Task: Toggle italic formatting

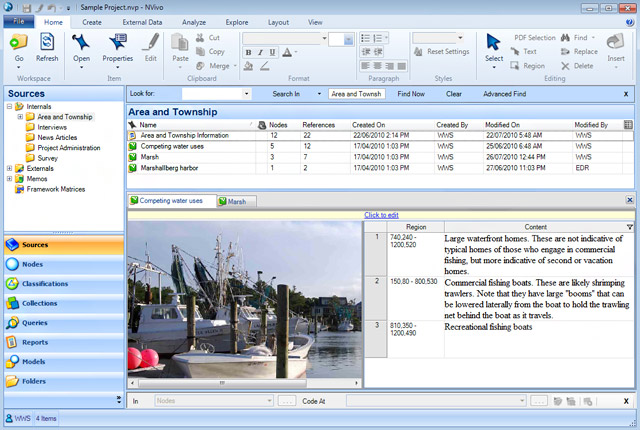Action: [260, 52]
